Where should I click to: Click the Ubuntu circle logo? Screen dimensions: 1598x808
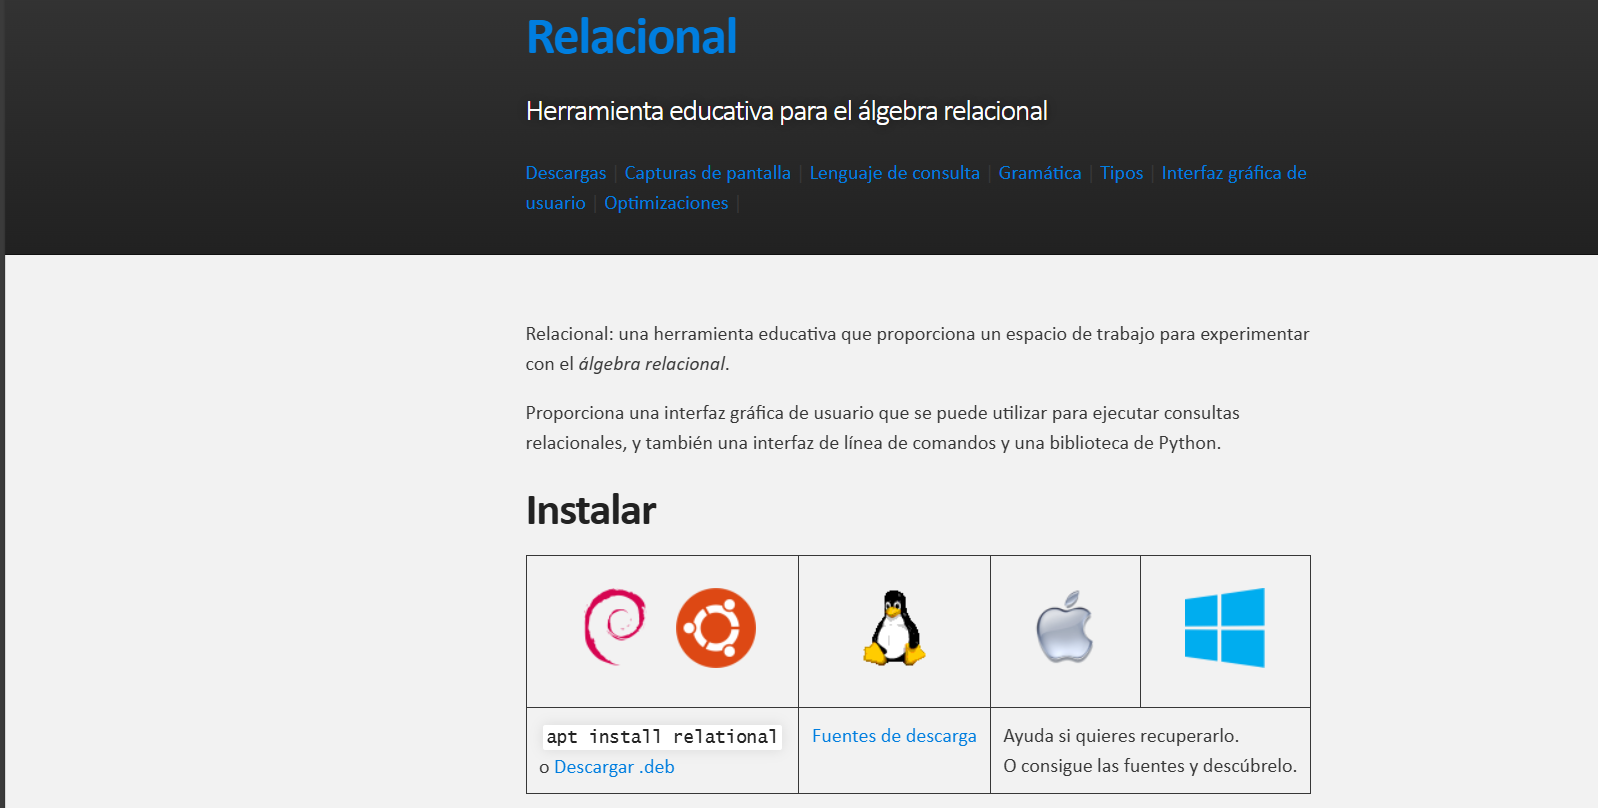tap(716, 628)
